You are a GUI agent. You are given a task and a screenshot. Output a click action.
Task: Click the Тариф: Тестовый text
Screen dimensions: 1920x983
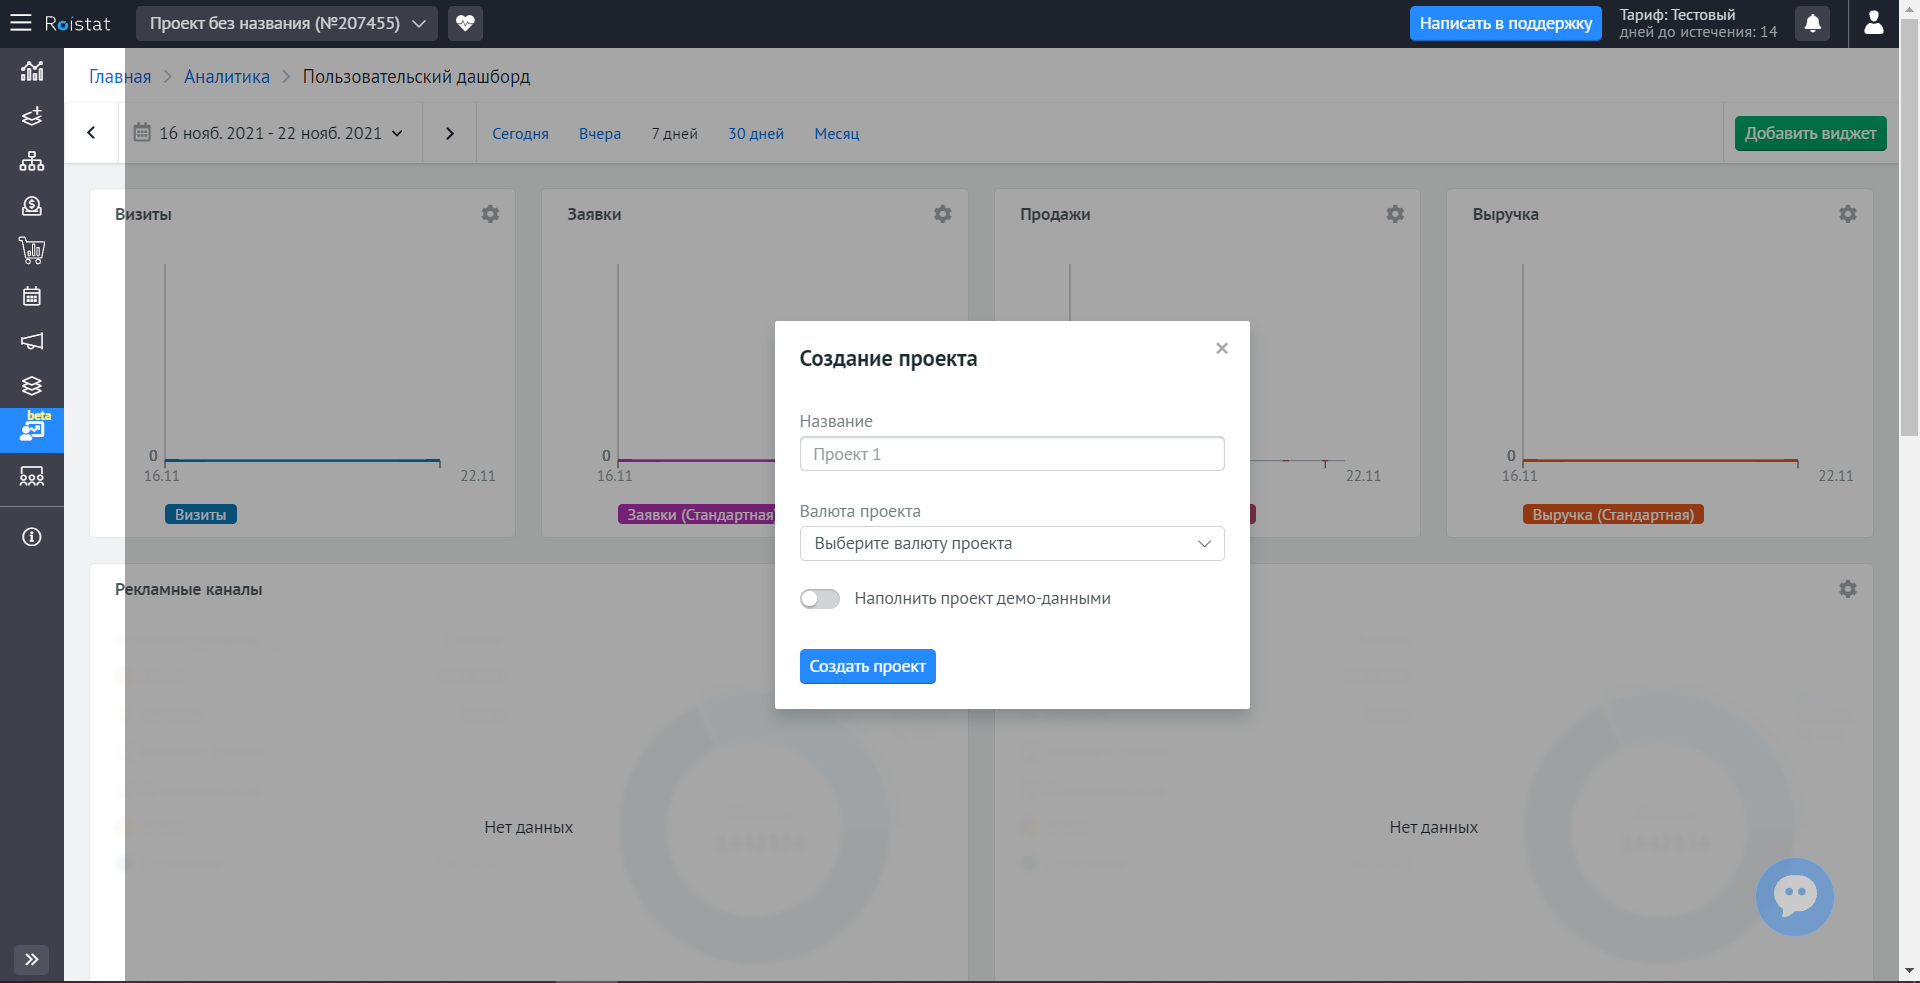click(1677, 15)
